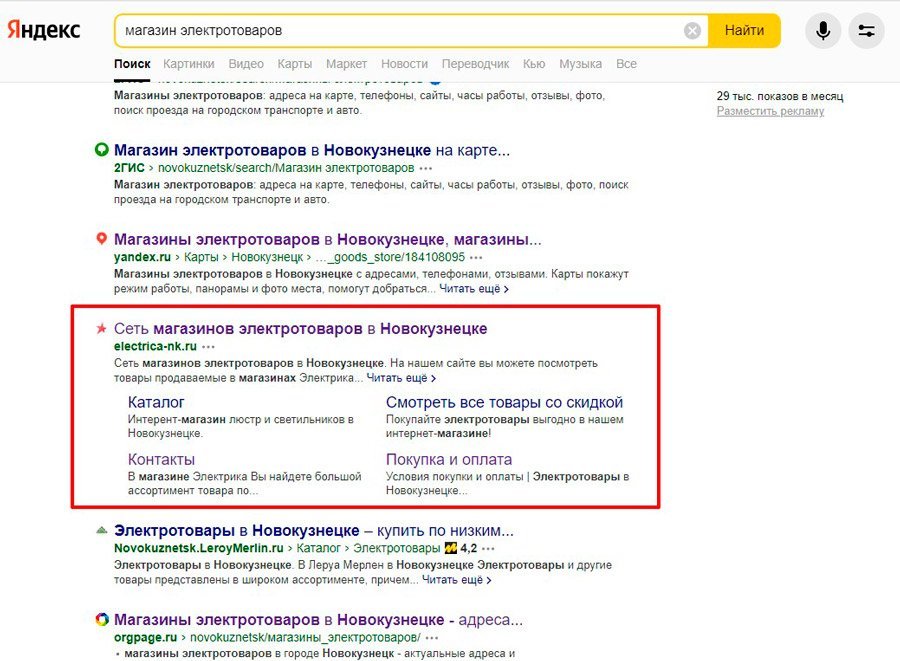Clear the search query with the X icon
900x661 pixels.
[x=693, y=30]
